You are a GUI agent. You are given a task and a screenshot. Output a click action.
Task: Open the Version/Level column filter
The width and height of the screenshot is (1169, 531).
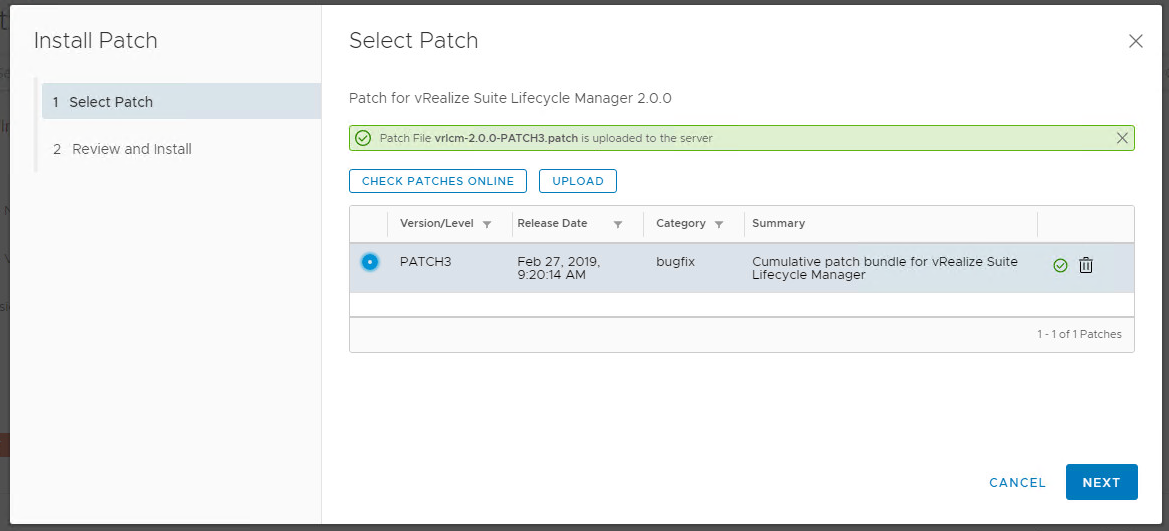(x=487, y=224)
